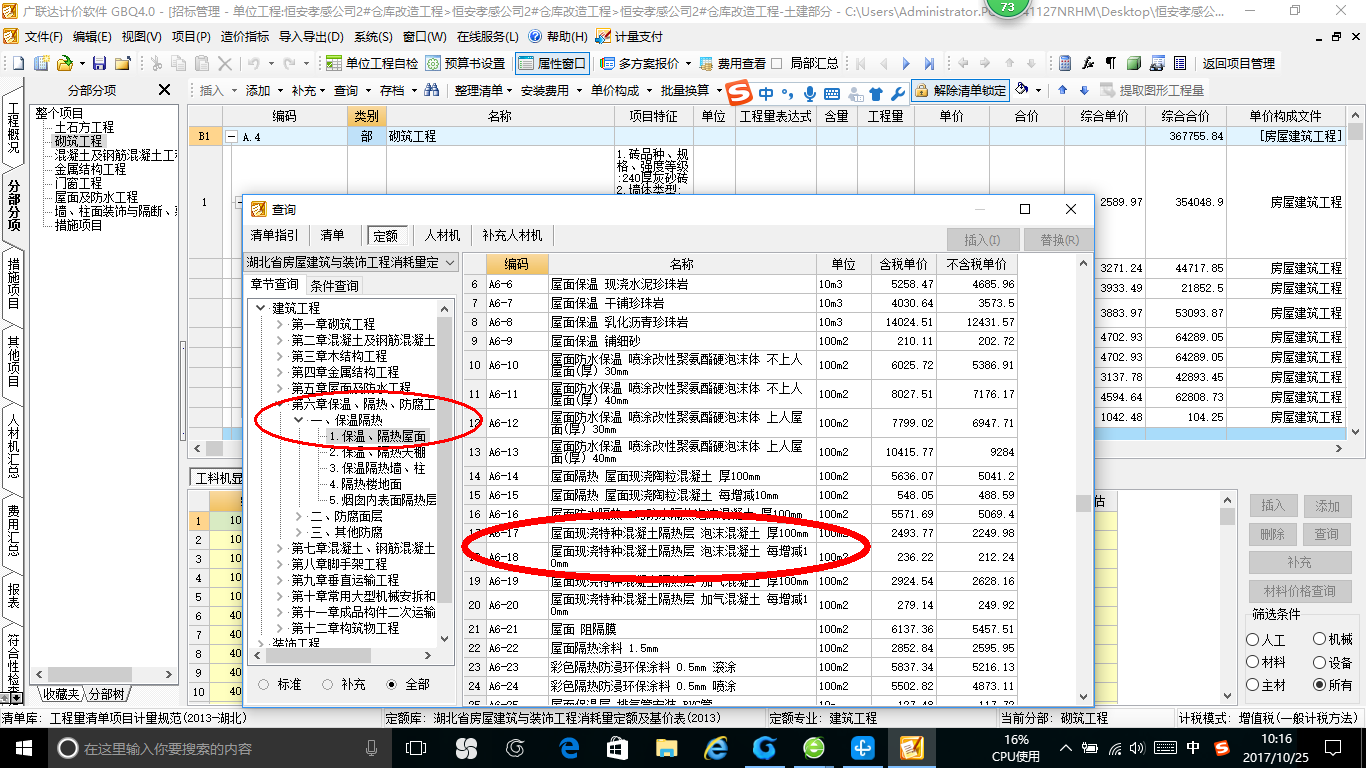
Task: Switch to 人材机 tab in query dialog
Action: point(442,236)
